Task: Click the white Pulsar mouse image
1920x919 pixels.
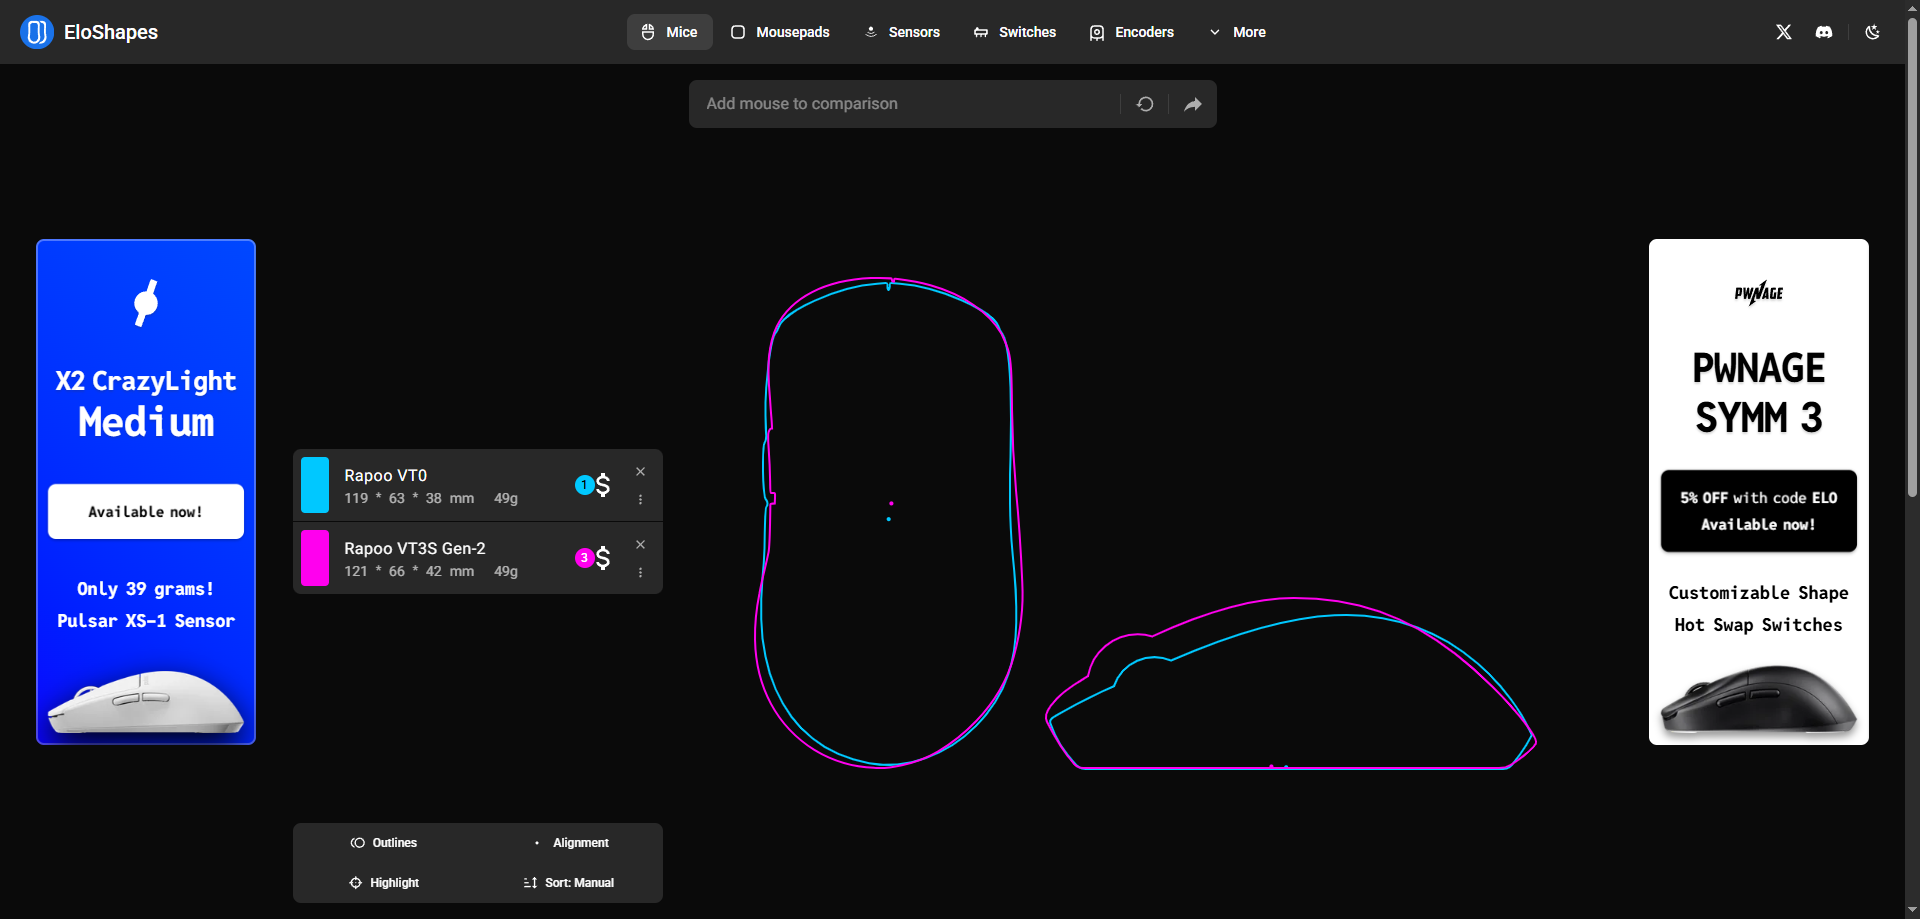Action: coord(146,702)
